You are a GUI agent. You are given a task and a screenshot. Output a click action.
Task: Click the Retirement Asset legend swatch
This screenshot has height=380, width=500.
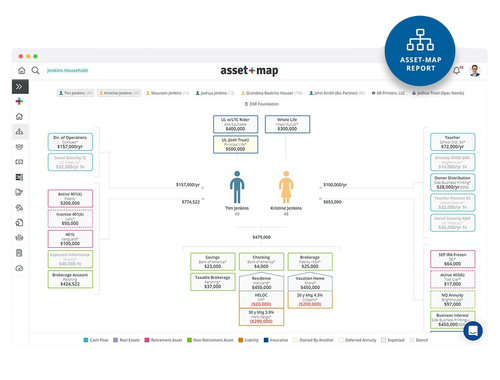147,340
